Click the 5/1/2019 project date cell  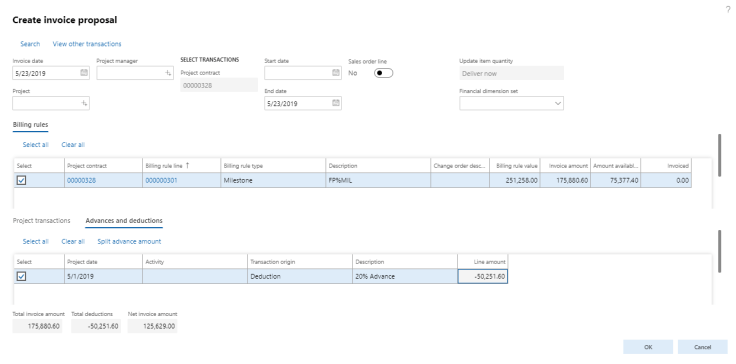103,276
